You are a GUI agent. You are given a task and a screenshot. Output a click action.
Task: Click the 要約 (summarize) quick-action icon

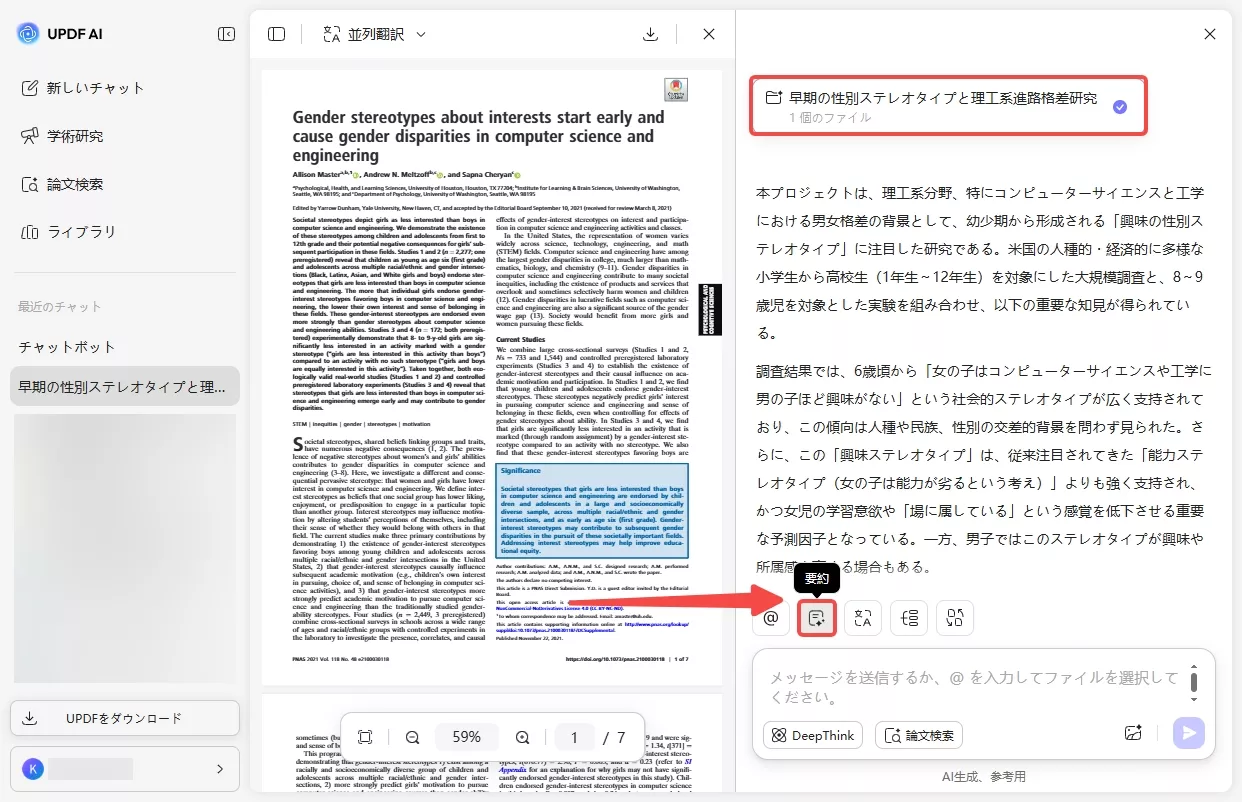click(x=816, y=617)
